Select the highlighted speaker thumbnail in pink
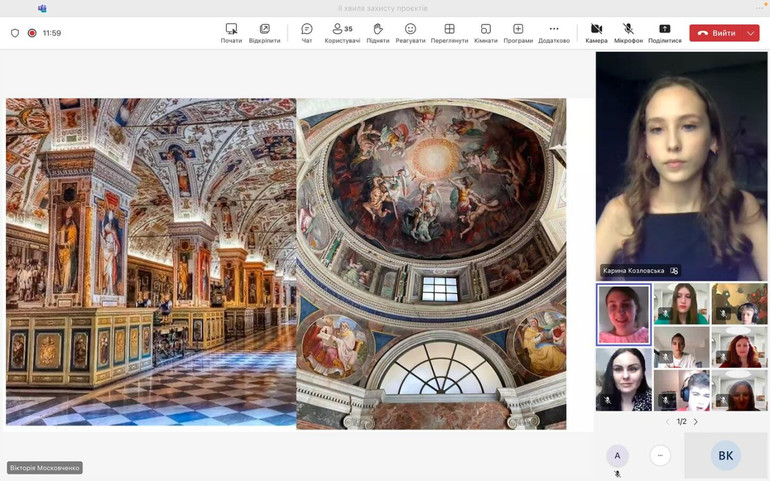Image resolution: width=770 pixels, height=481 pixels. [x=624, y=314]
